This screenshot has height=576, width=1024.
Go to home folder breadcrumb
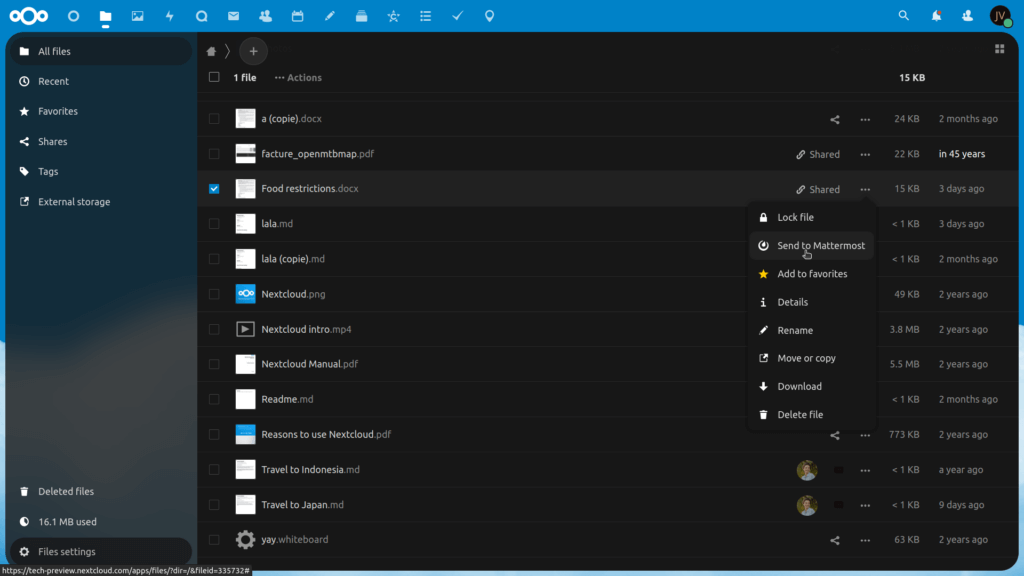pyautogui.click(x=211, y=51)
